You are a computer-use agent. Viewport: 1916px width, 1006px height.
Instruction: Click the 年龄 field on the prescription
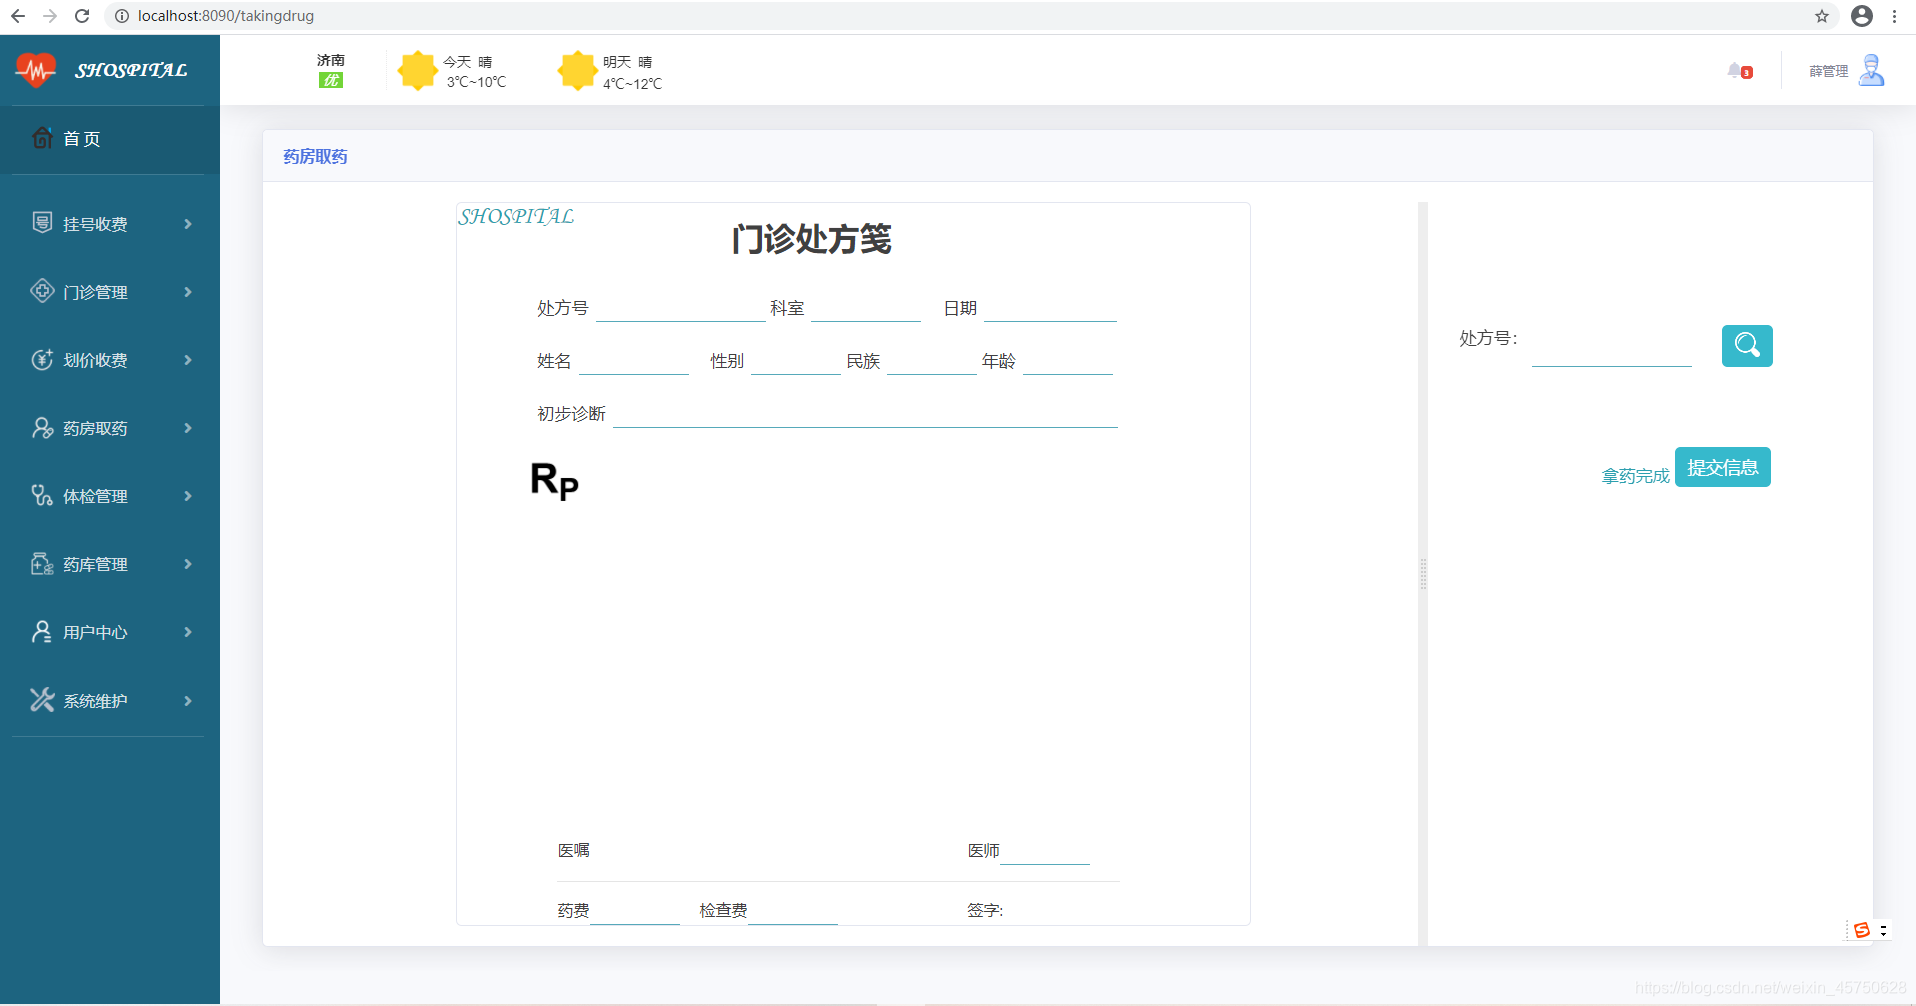(x=1068, y=361)
